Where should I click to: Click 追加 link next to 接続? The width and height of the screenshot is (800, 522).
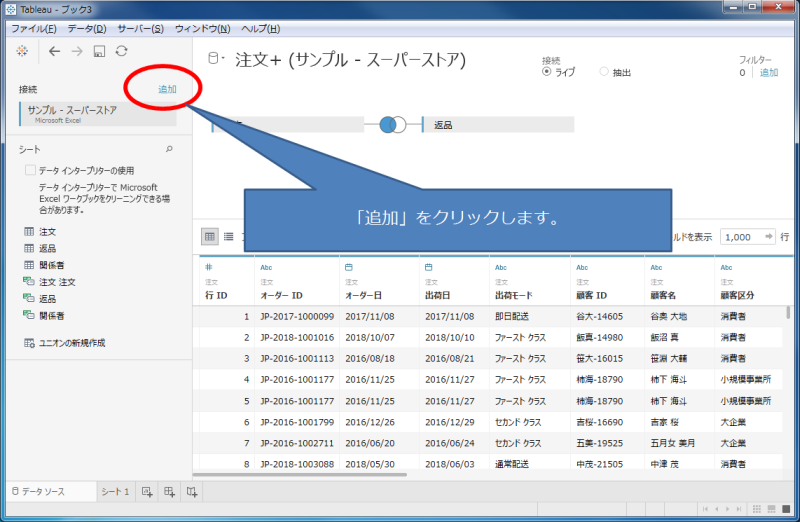(x=167, y=89)
